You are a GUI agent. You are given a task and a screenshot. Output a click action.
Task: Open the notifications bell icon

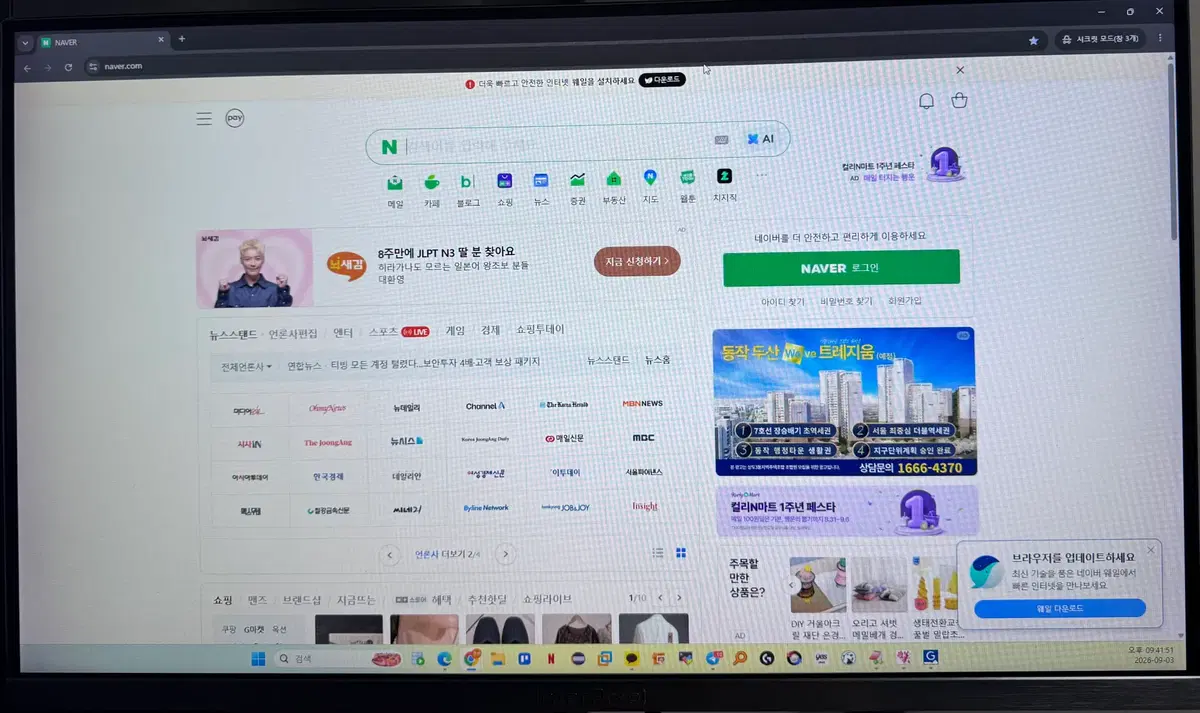pyautogui.click(x=926, y=101)
